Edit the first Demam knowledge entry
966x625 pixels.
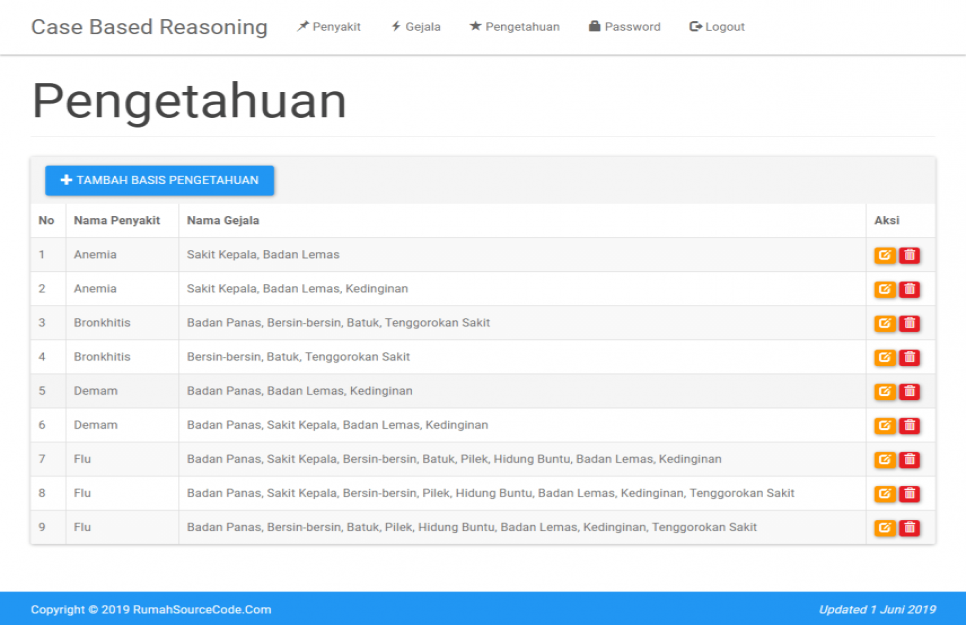[885, 390]
